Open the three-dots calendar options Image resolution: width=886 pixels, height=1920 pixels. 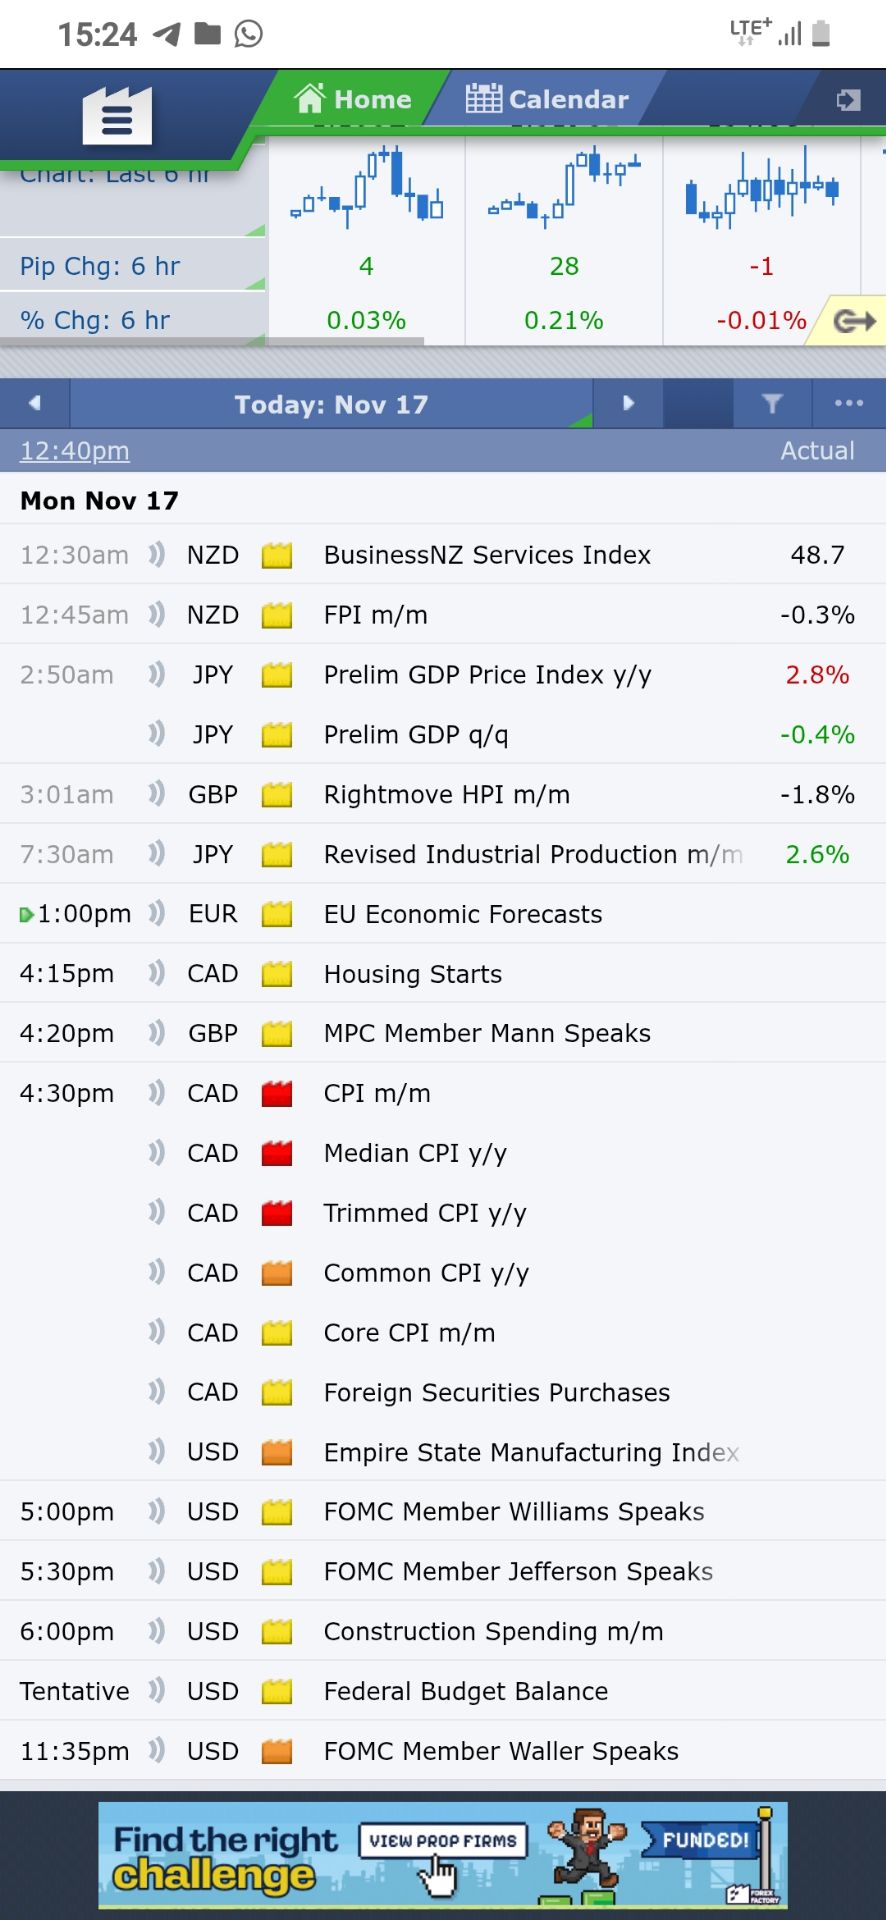[848, 404]
